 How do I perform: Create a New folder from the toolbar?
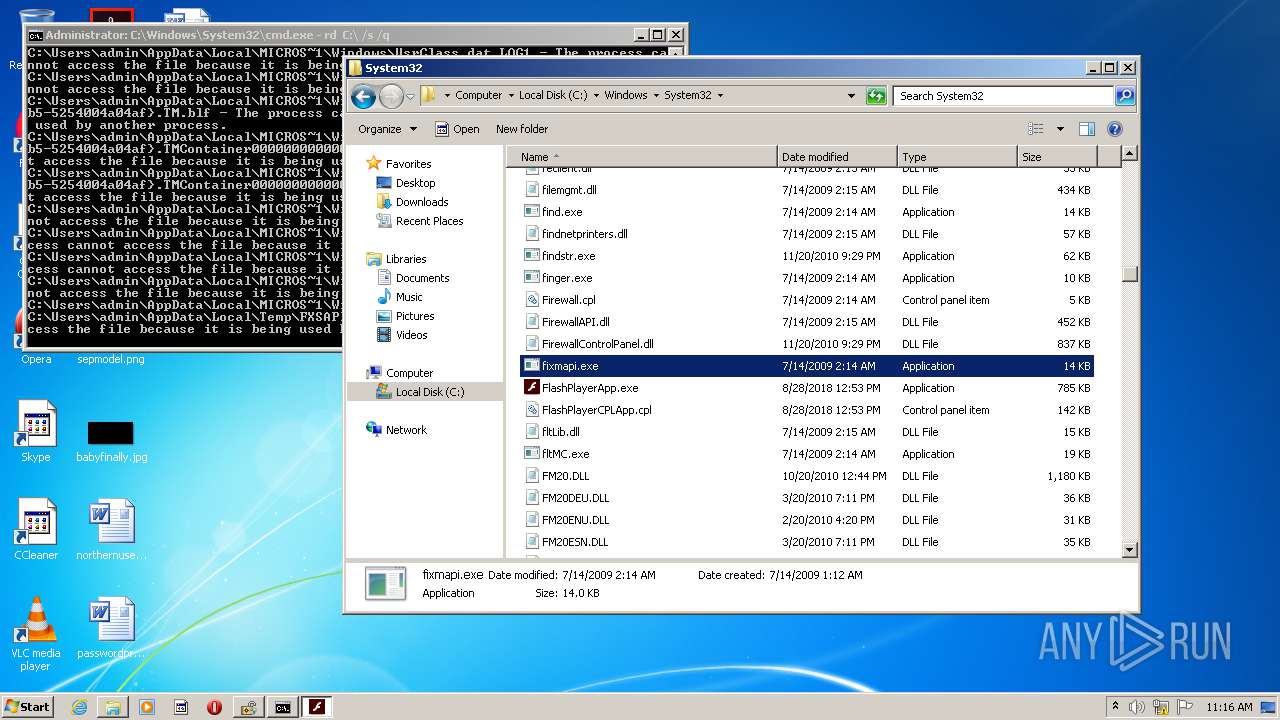[x=522, y=129]
